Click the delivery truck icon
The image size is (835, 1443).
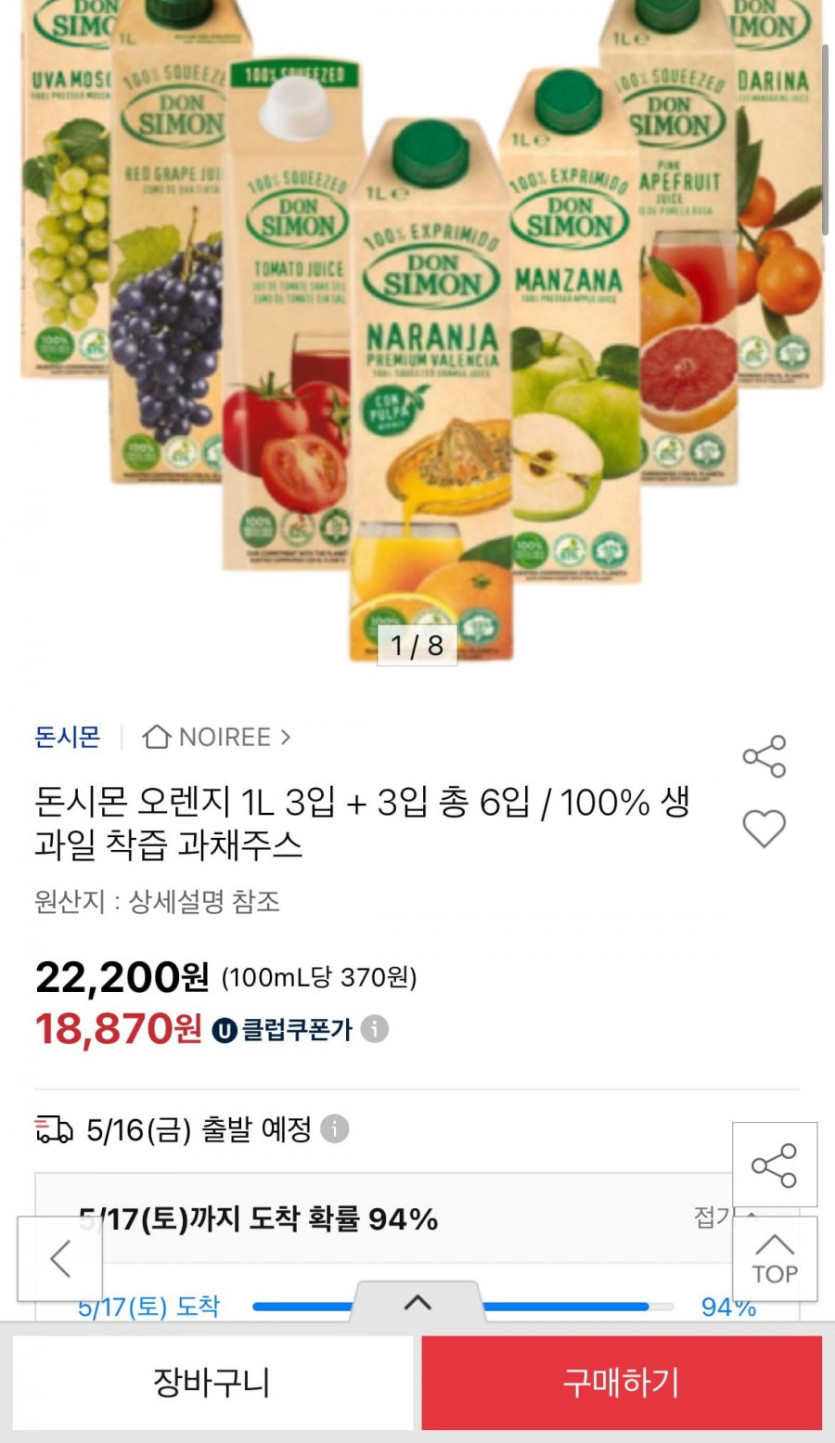[x=54, y=1129]
